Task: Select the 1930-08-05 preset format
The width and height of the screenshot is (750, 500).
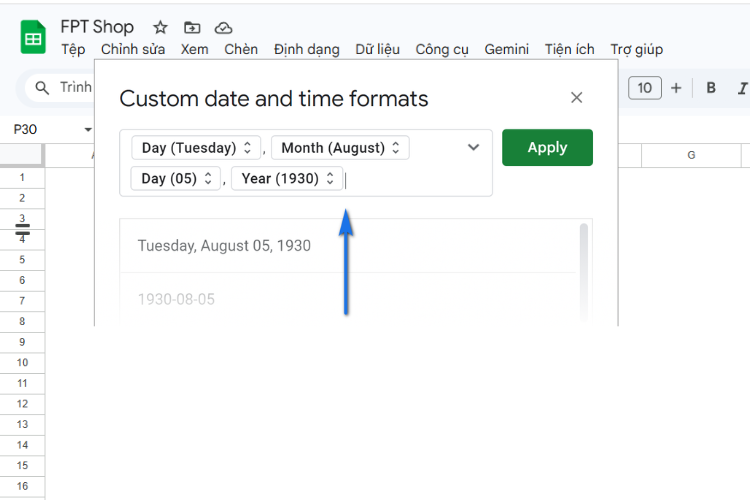Action: tap(348, 300)
